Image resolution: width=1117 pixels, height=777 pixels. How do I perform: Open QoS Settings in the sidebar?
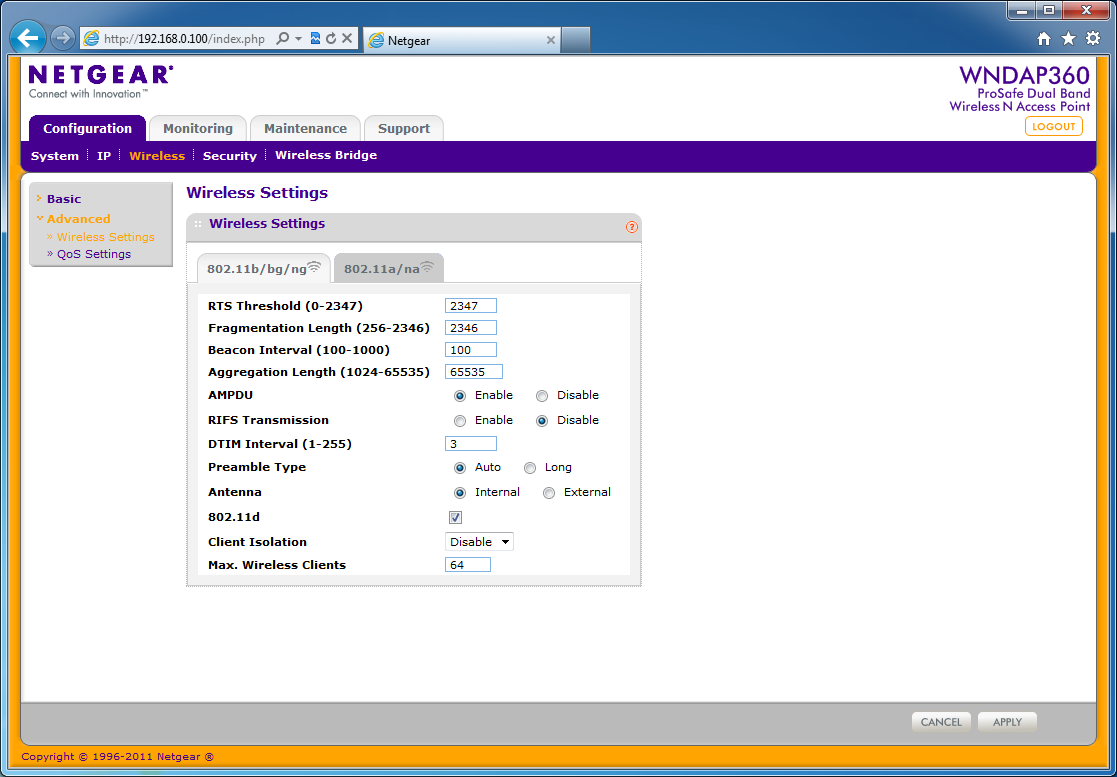tap(94, 254)
